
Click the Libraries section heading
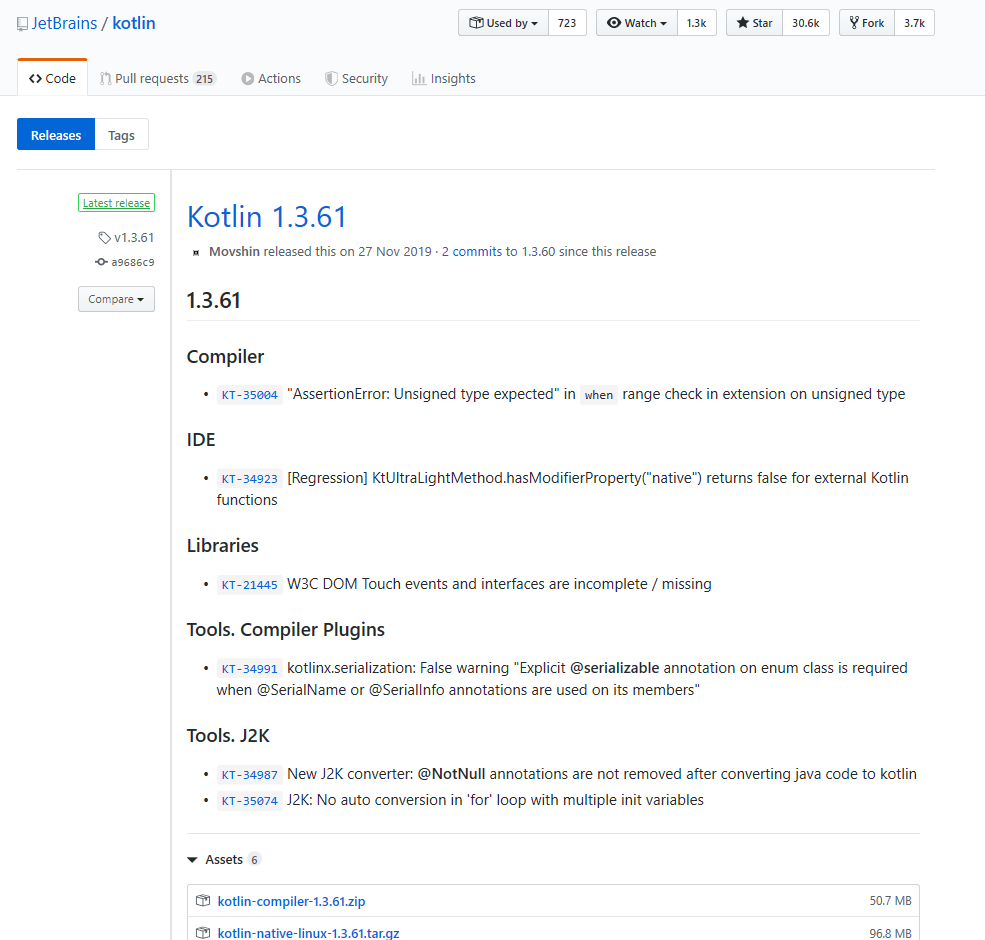click(222, 545)
